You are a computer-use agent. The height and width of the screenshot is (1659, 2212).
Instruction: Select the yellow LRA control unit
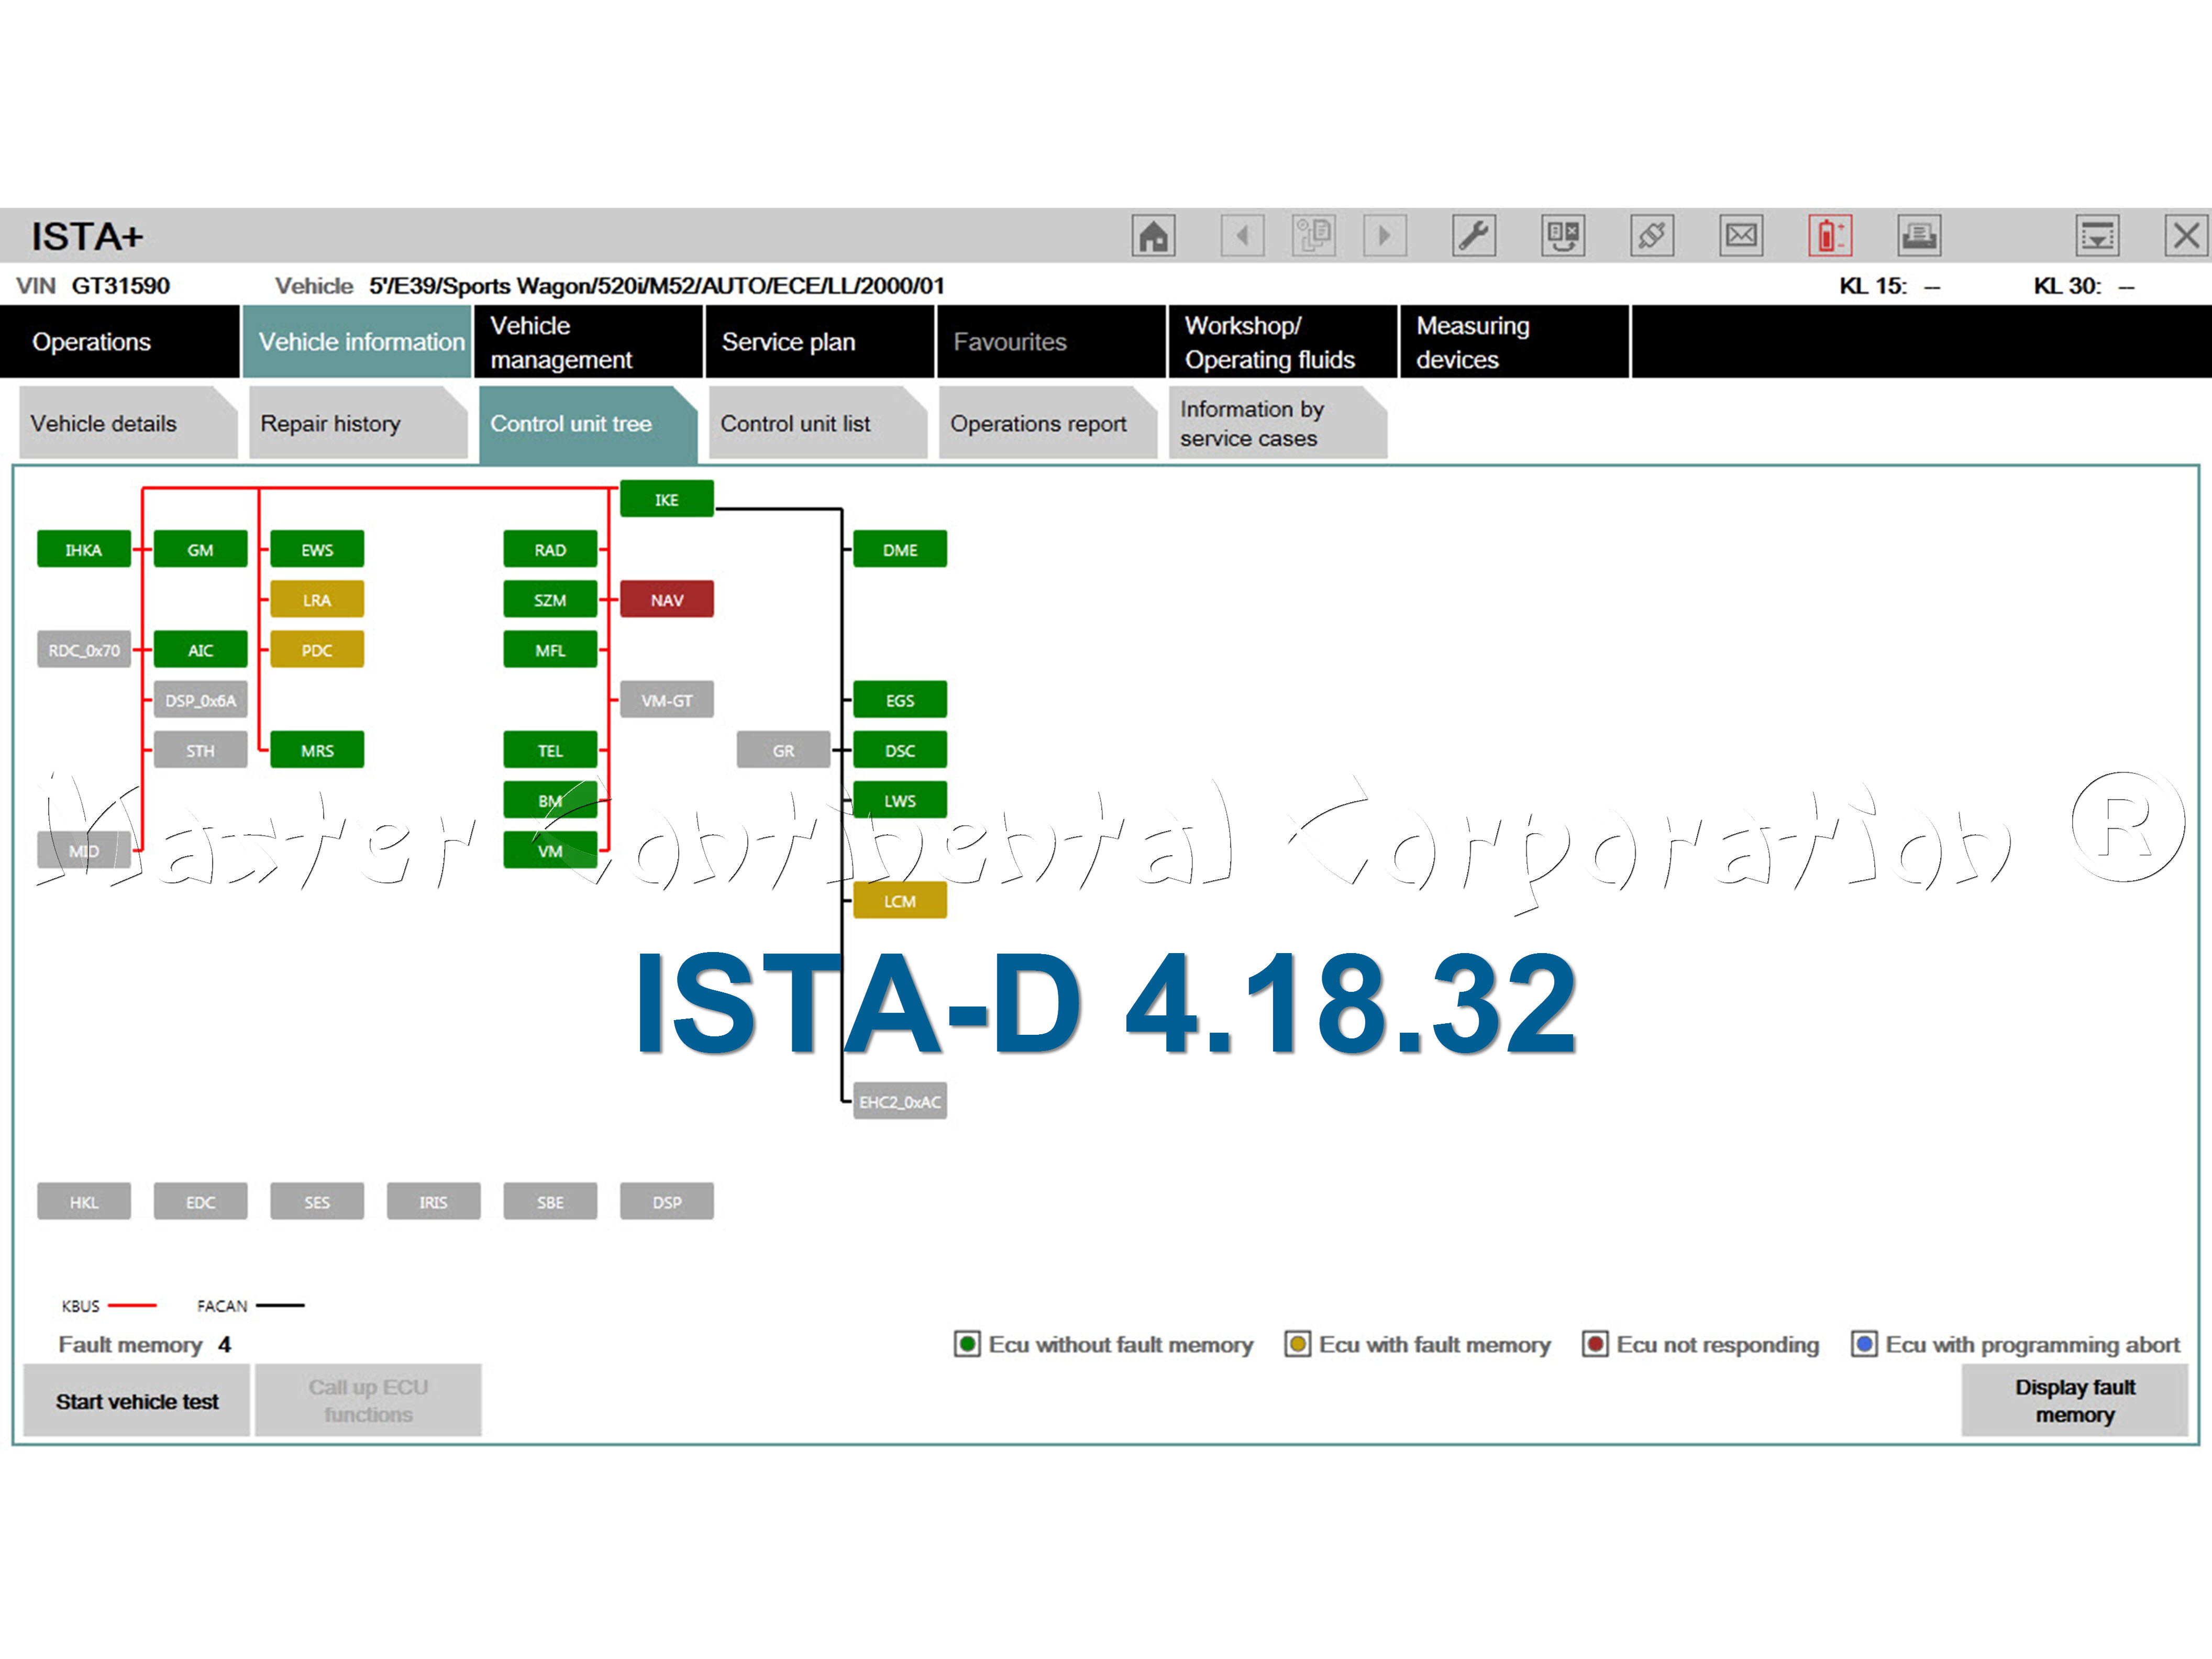pos(317,599)
